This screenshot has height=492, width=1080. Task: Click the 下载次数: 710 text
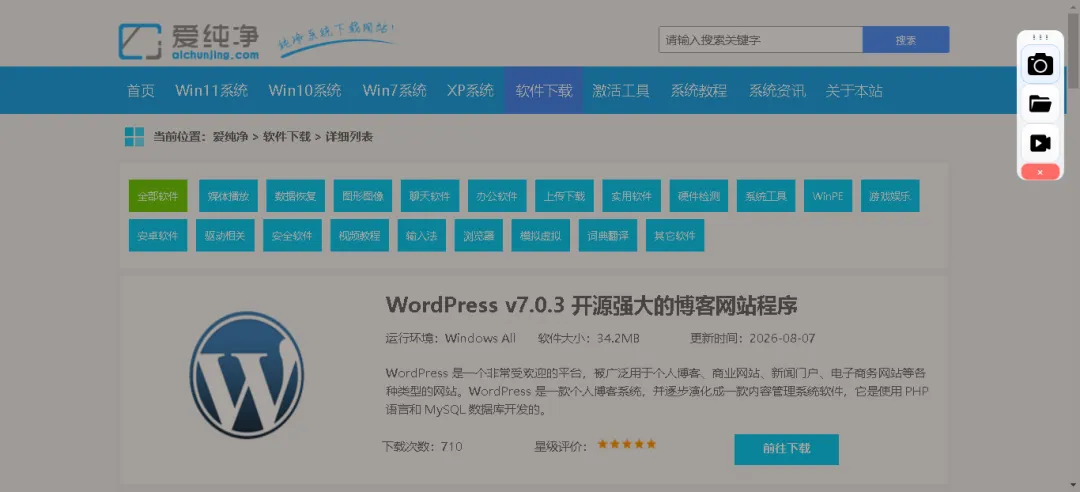click(x=422, y=447)
